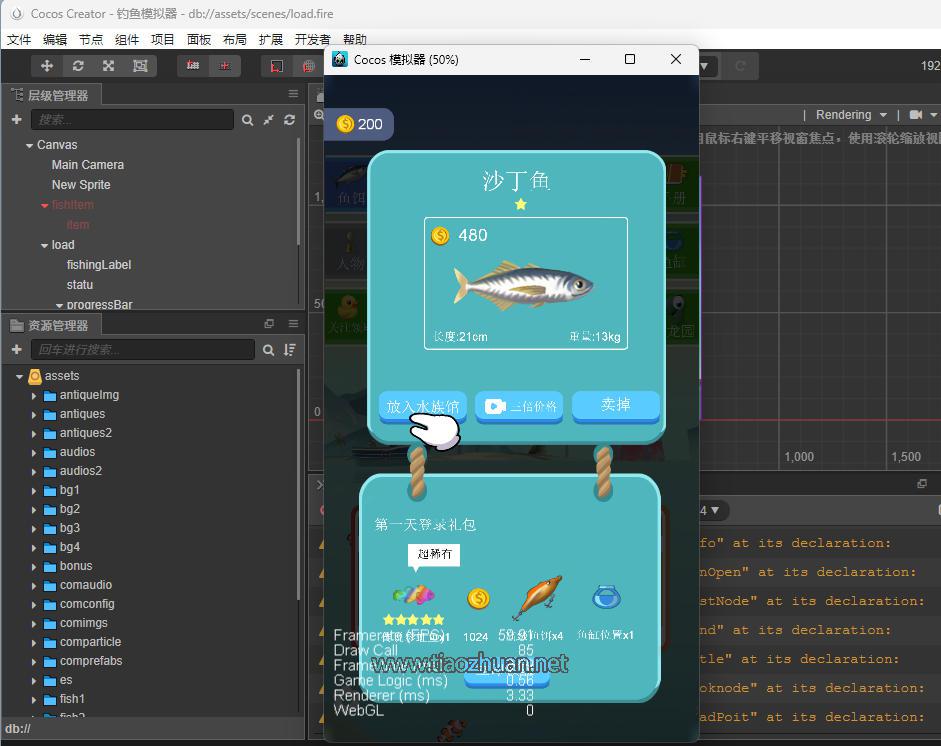Open the 文件 menu
Screen dimensions: 941x746
coord(19,40)
